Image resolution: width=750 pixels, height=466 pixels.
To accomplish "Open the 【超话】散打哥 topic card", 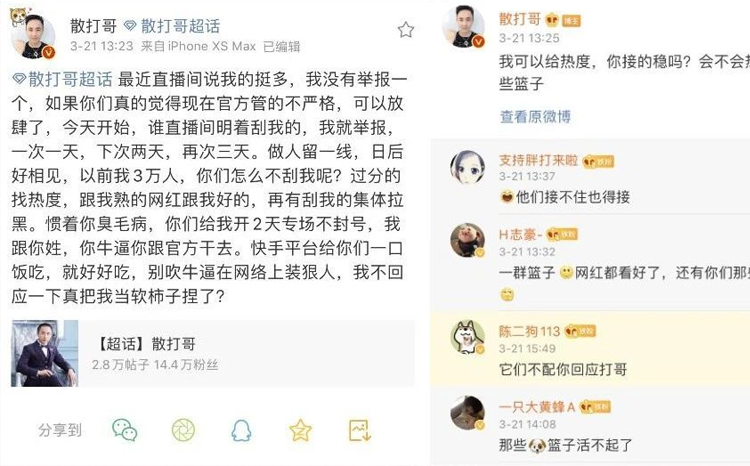I will (x=212, y=353).
